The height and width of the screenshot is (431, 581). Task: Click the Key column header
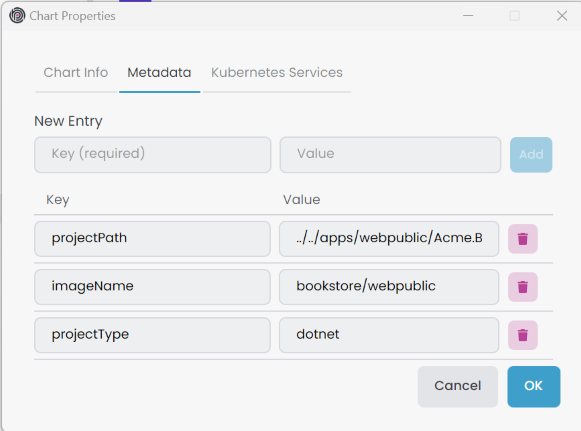pos(58,200)
